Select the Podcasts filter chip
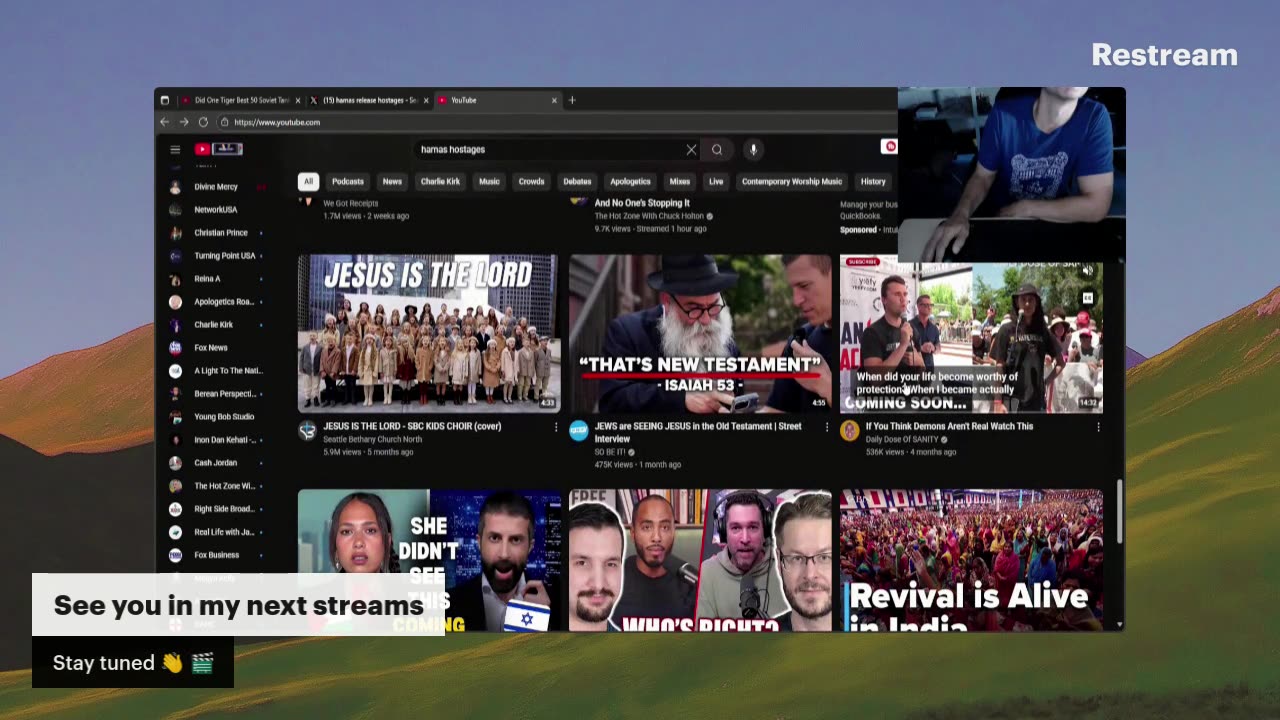This screenshot has height=720, width=1280. 348,182
